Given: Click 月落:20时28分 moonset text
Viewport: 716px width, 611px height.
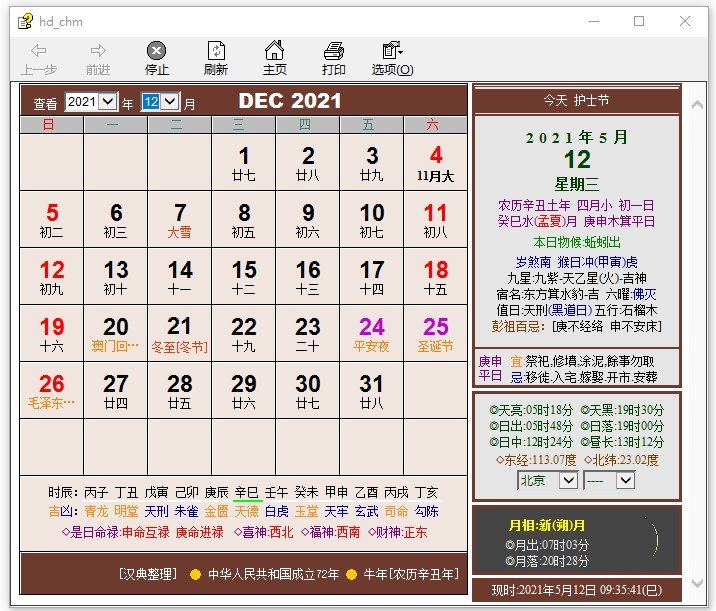Looking at the screenshot, I should [x=547, y=561].
